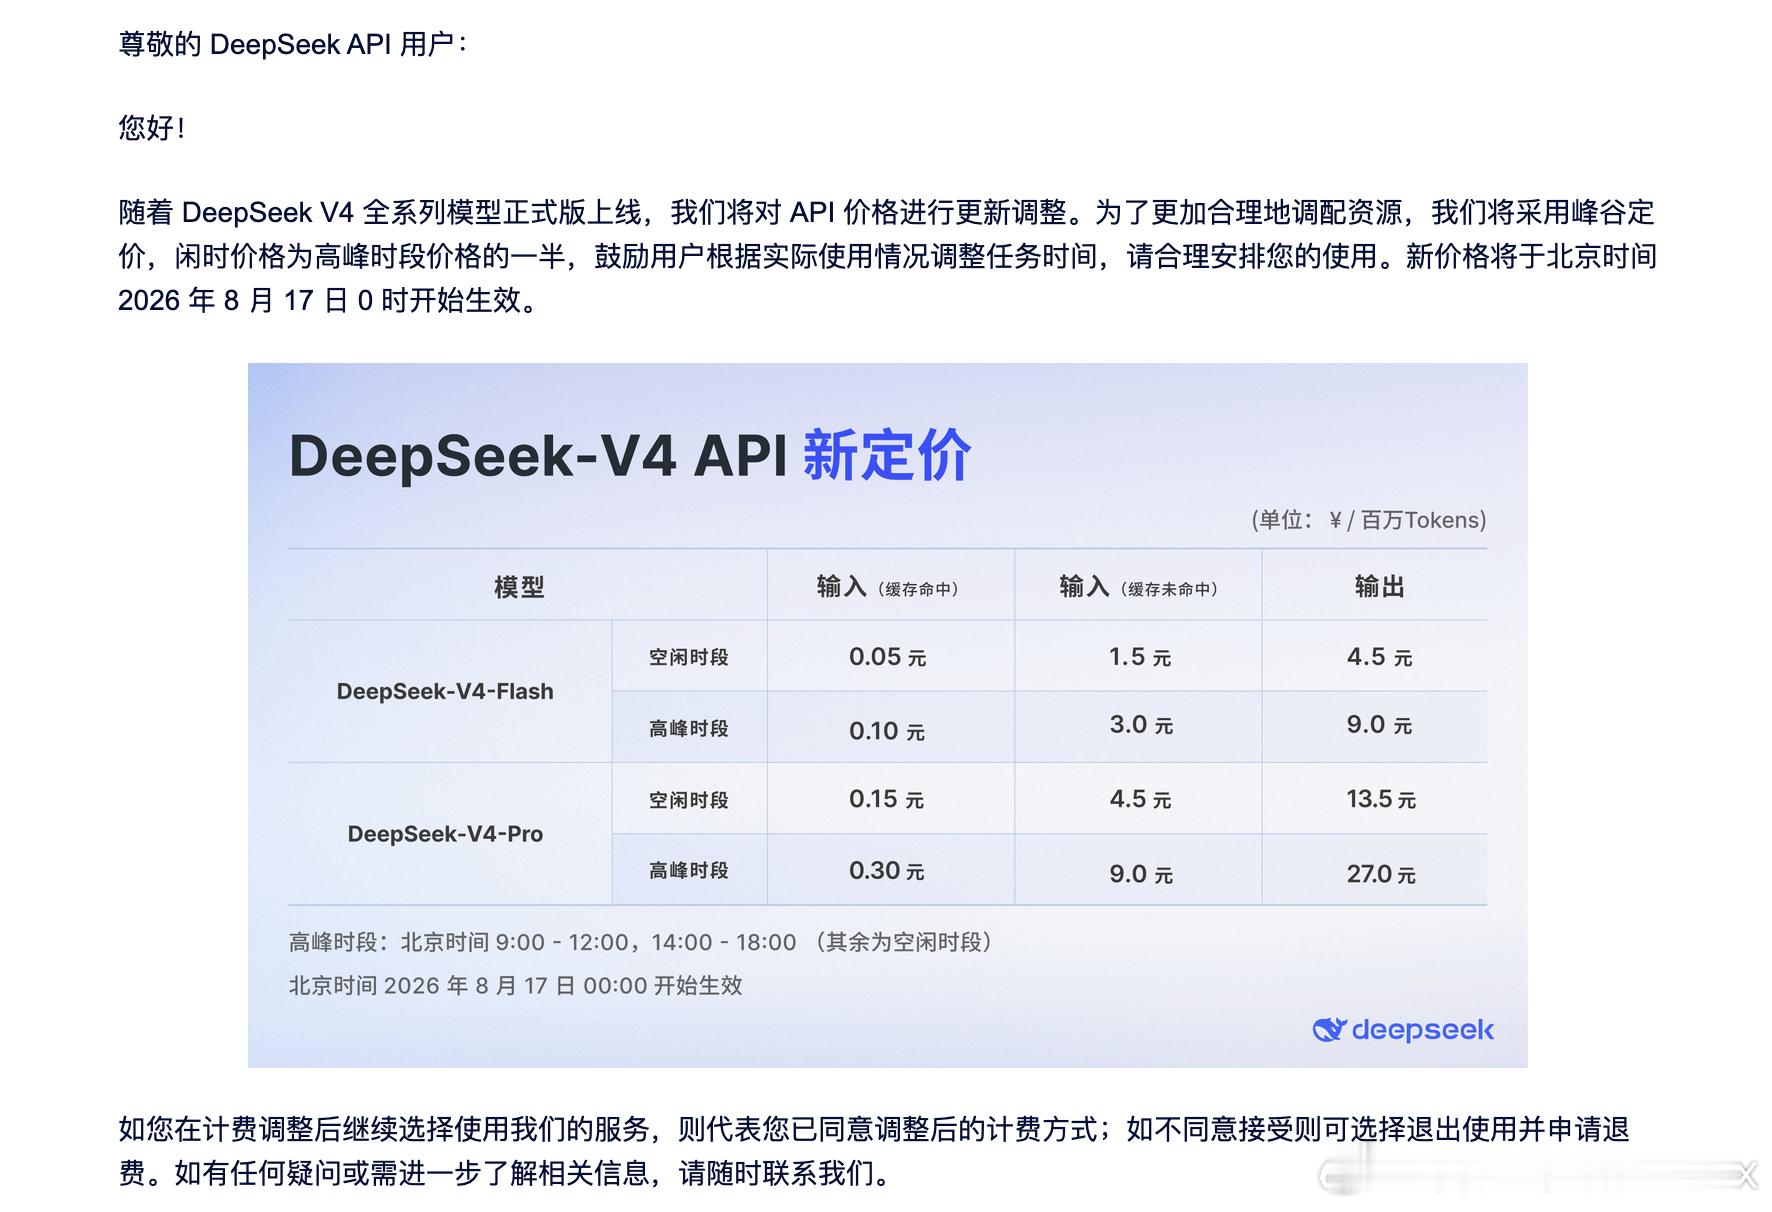
Task: Click "空闲时段" in the DeepSeek-V4-Flash rows
Action: click(x=689, y=657)
